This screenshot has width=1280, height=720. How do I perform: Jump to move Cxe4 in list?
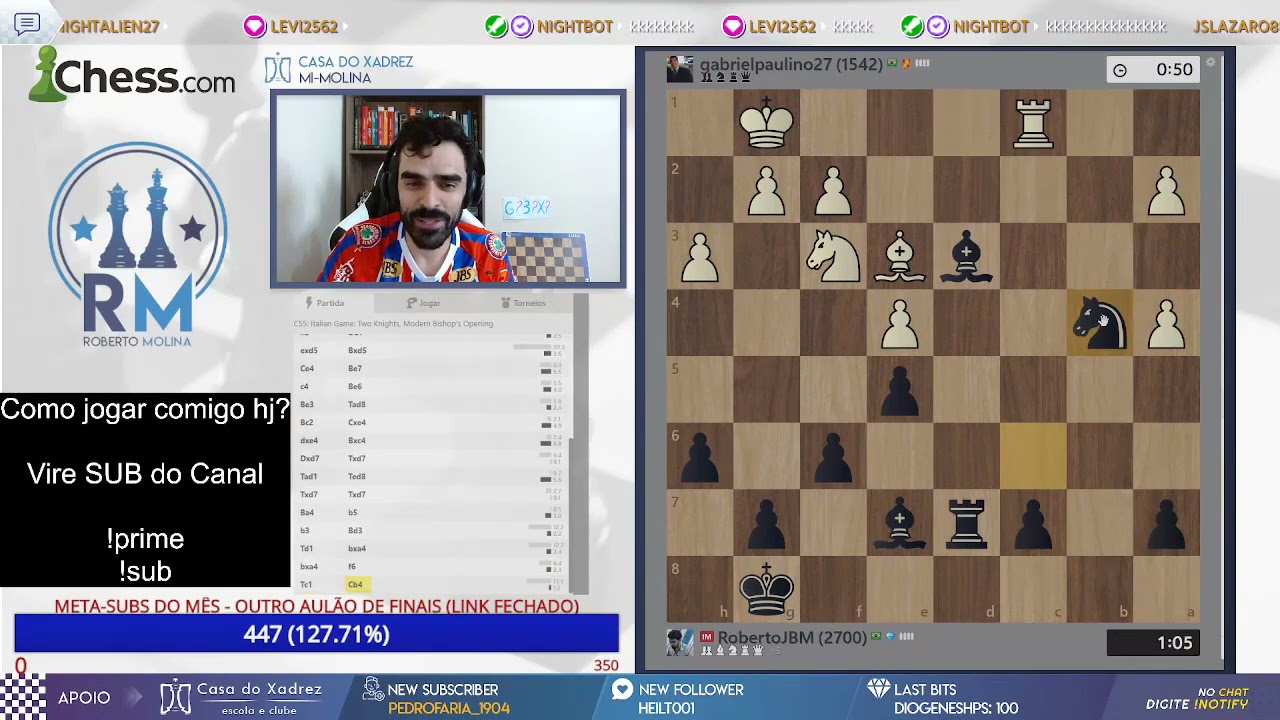(x=356, y=422)
